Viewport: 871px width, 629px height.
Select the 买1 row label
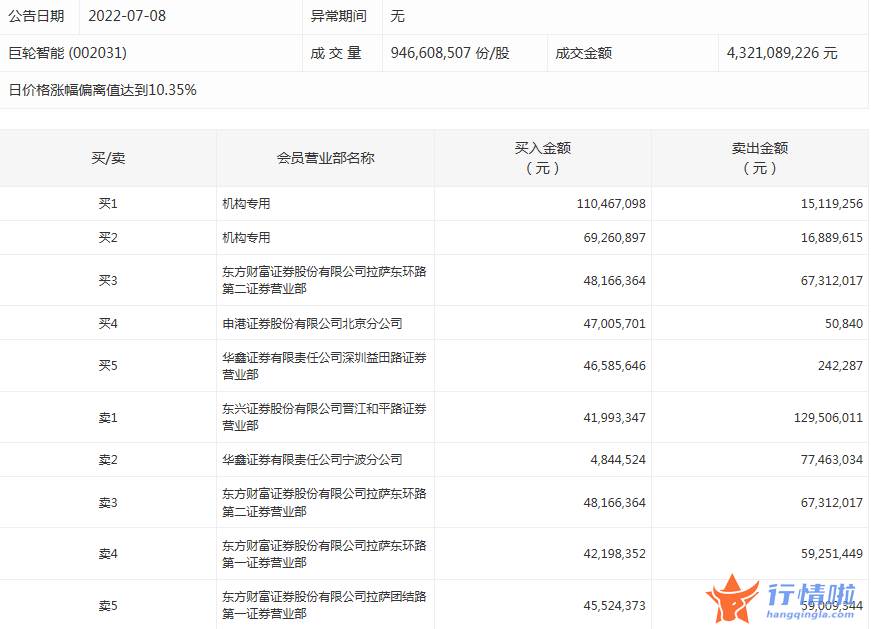click(x=108, y=204)
